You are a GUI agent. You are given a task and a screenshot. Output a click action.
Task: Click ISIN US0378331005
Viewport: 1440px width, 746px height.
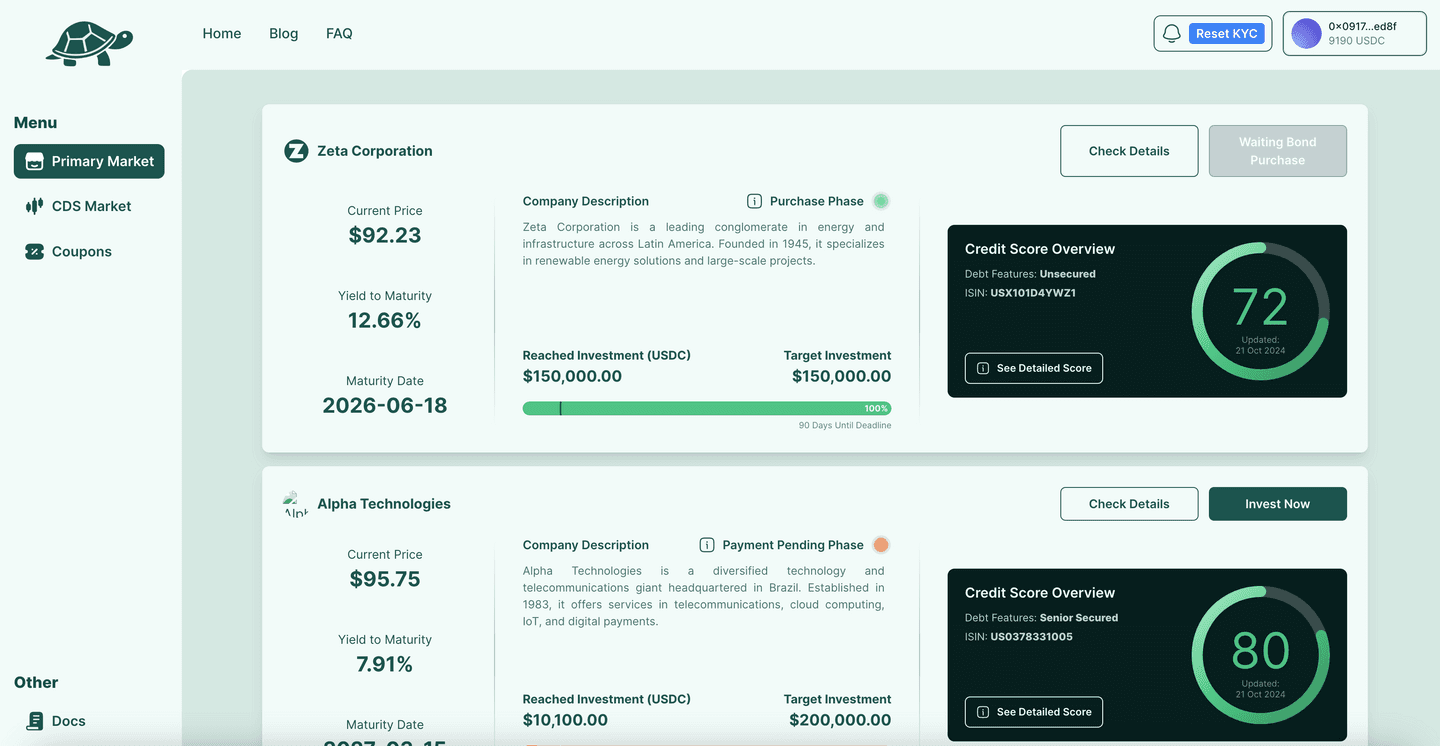point(1031,637)
